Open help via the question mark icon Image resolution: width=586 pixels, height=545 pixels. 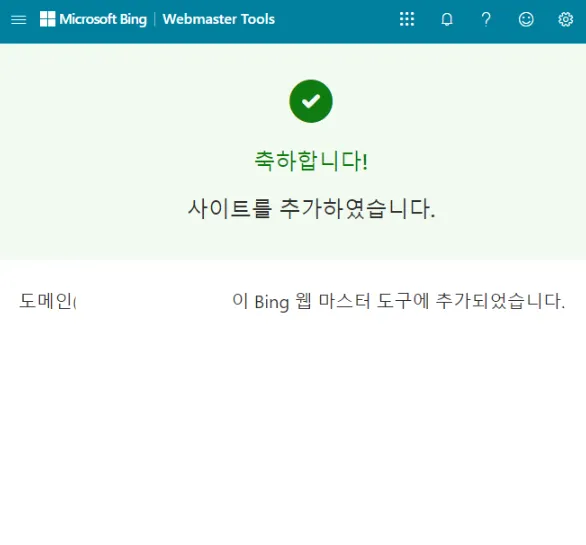(486, 19)
